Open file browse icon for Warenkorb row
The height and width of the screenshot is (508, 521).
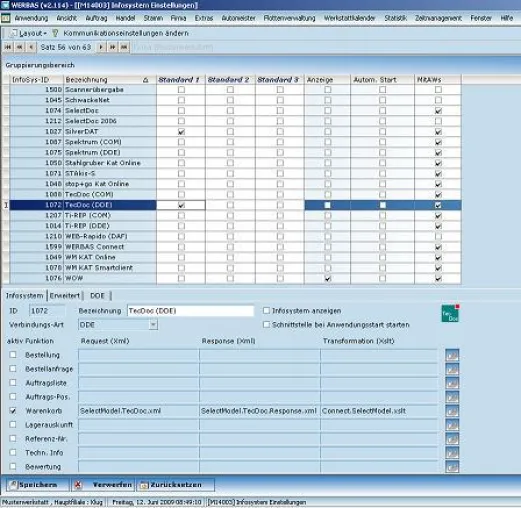[452, 411]
